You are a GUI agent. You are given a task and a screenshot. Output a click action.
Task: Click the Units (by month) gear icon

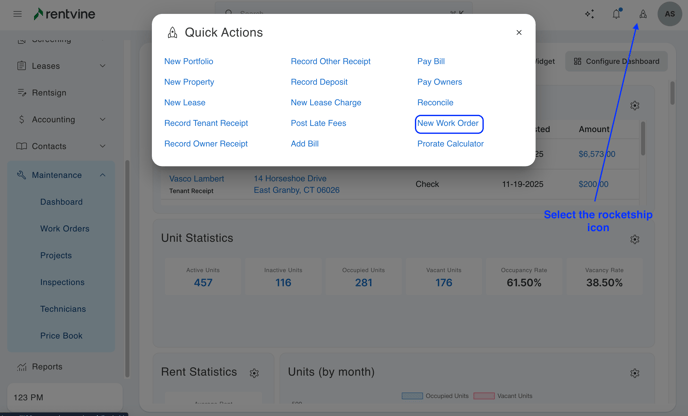pos(634,373)
